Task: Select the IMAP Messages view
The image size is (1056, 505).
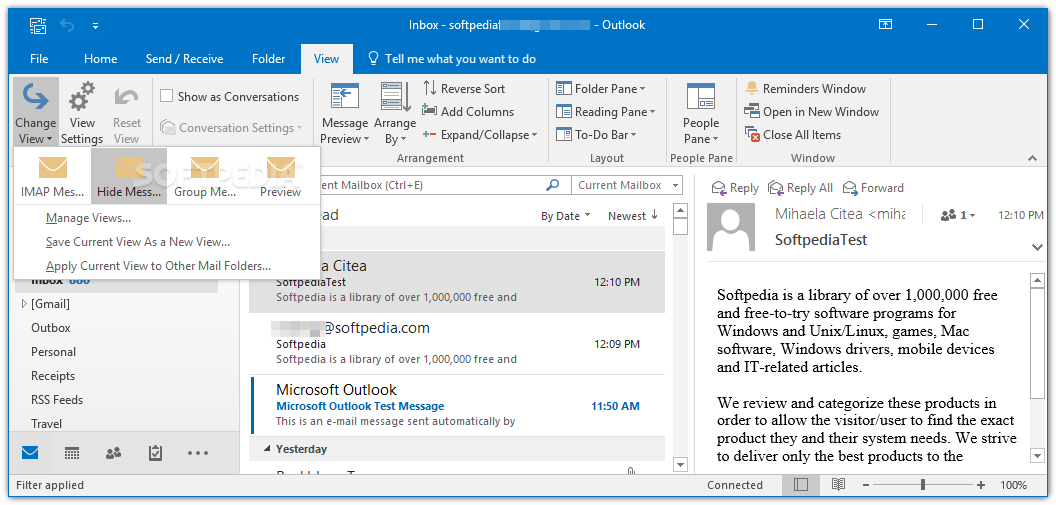Action: [x=53, y=176]
